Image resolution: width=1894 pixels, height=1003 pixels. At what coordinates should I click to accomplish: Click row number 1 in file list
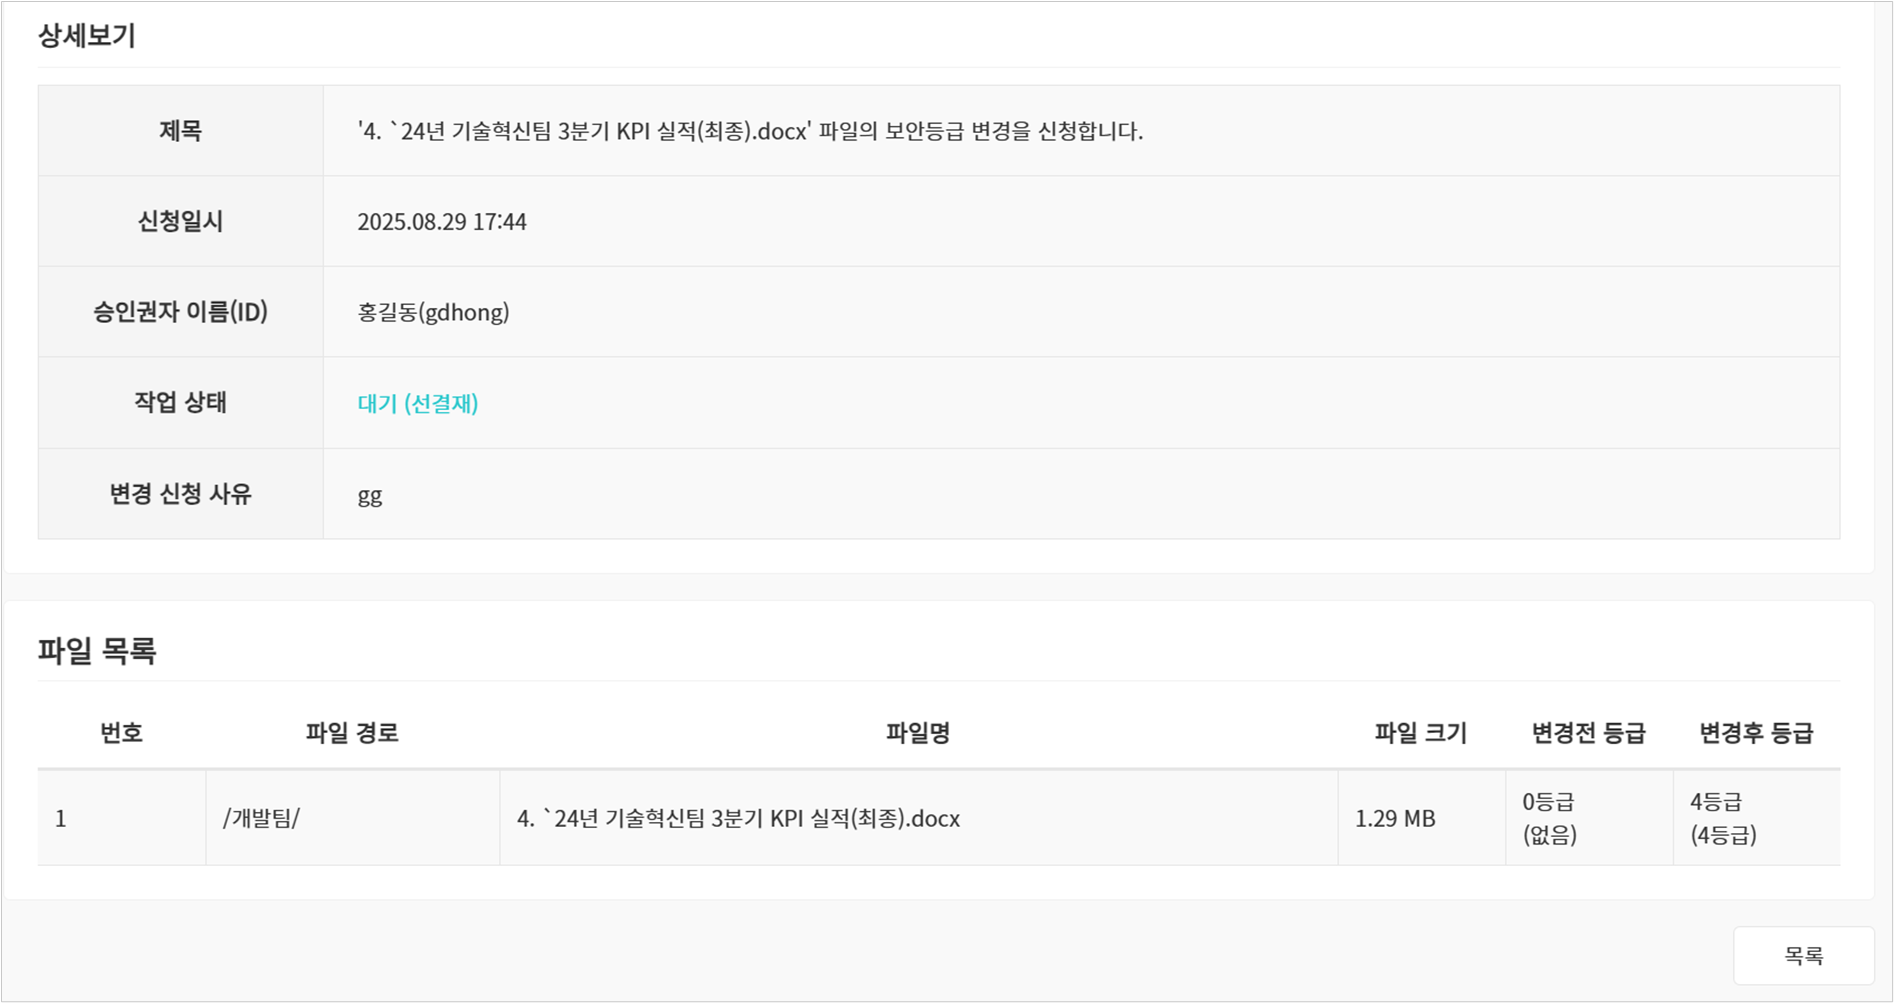coord(61,819)
